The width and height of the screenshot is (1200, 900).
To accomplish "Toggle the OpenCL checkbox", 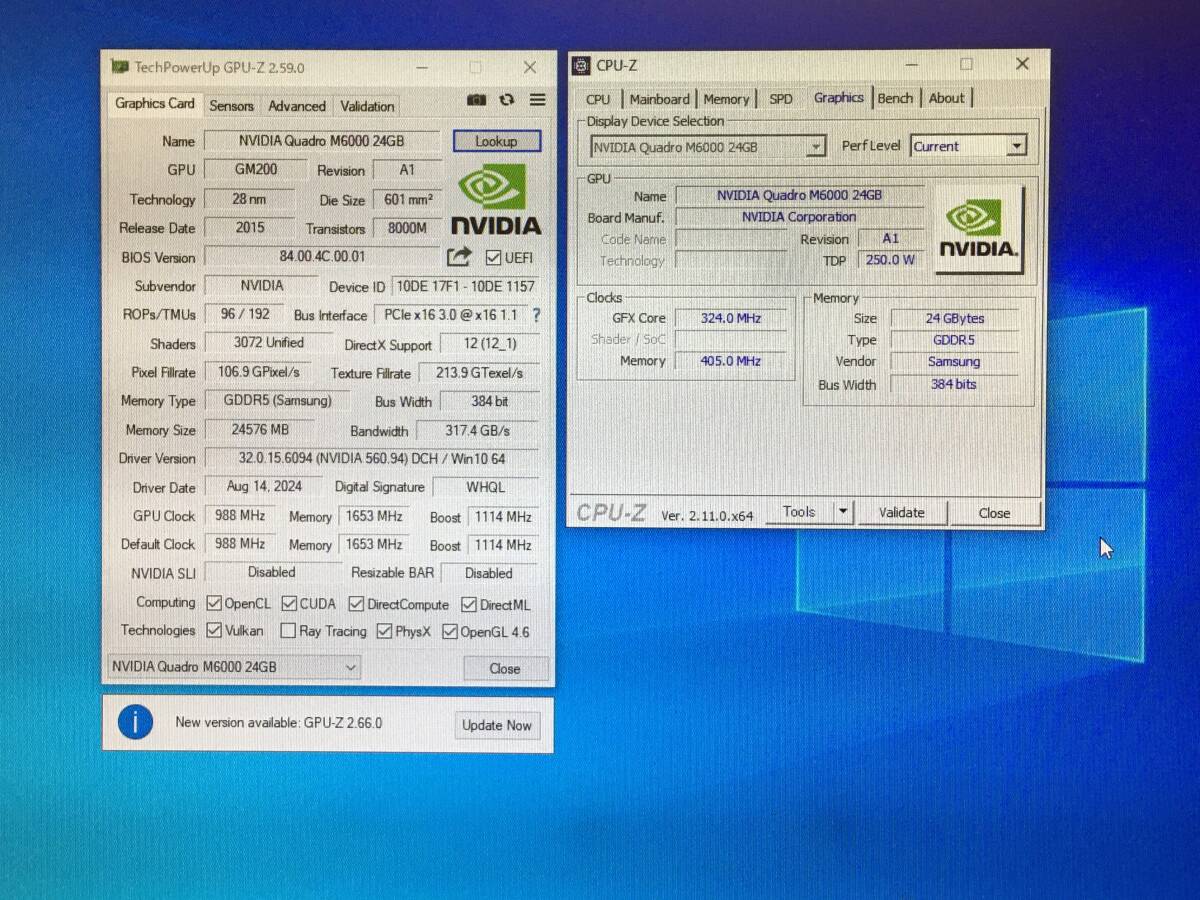I will click(x=214, y=604).
